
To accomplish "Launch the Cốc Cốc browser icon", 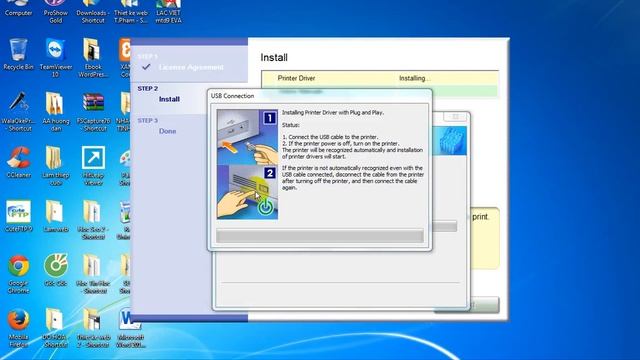I will [x=56, y=270].
